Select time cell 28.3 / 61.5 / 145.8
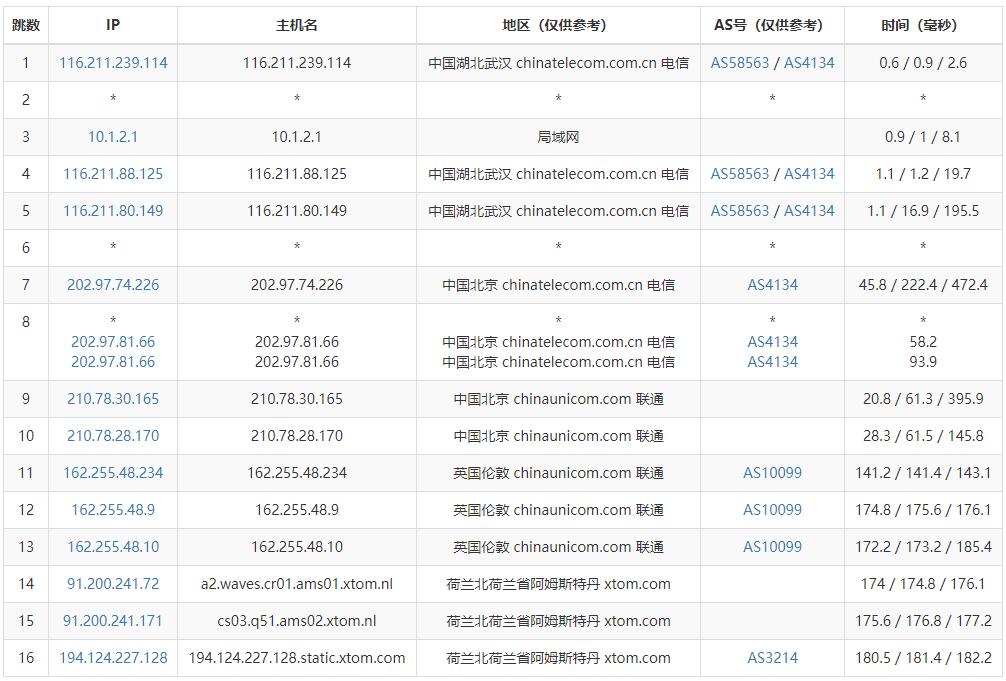1006x681 pixels. [923, 436]
